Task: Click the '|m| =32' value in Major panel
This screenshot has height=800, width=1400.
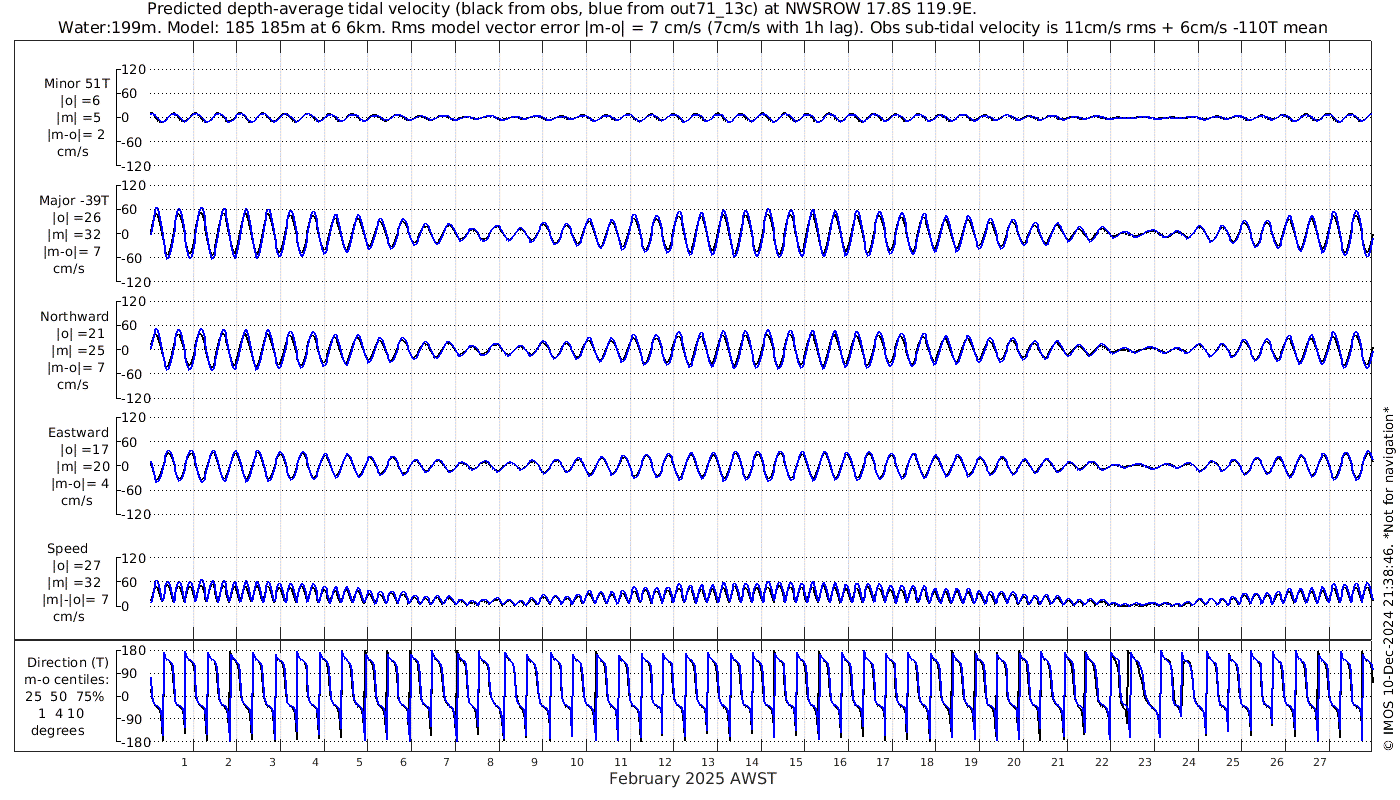Action: coord(77,234)
